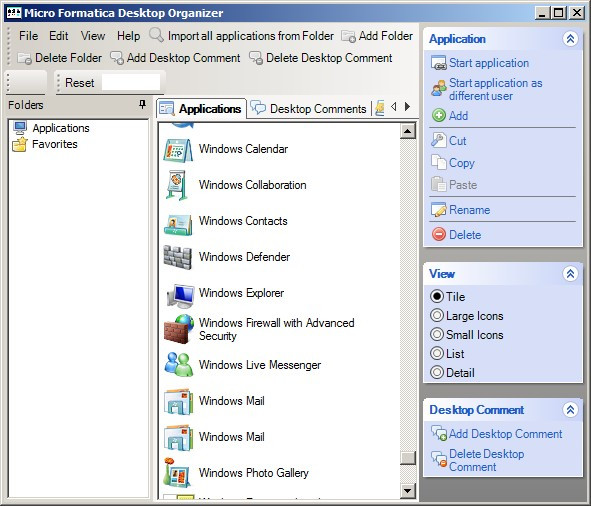This screenshot has width=591, height=506.
Task: Pin the Folders panel with pushpin icon
Action: click(142, 104)
